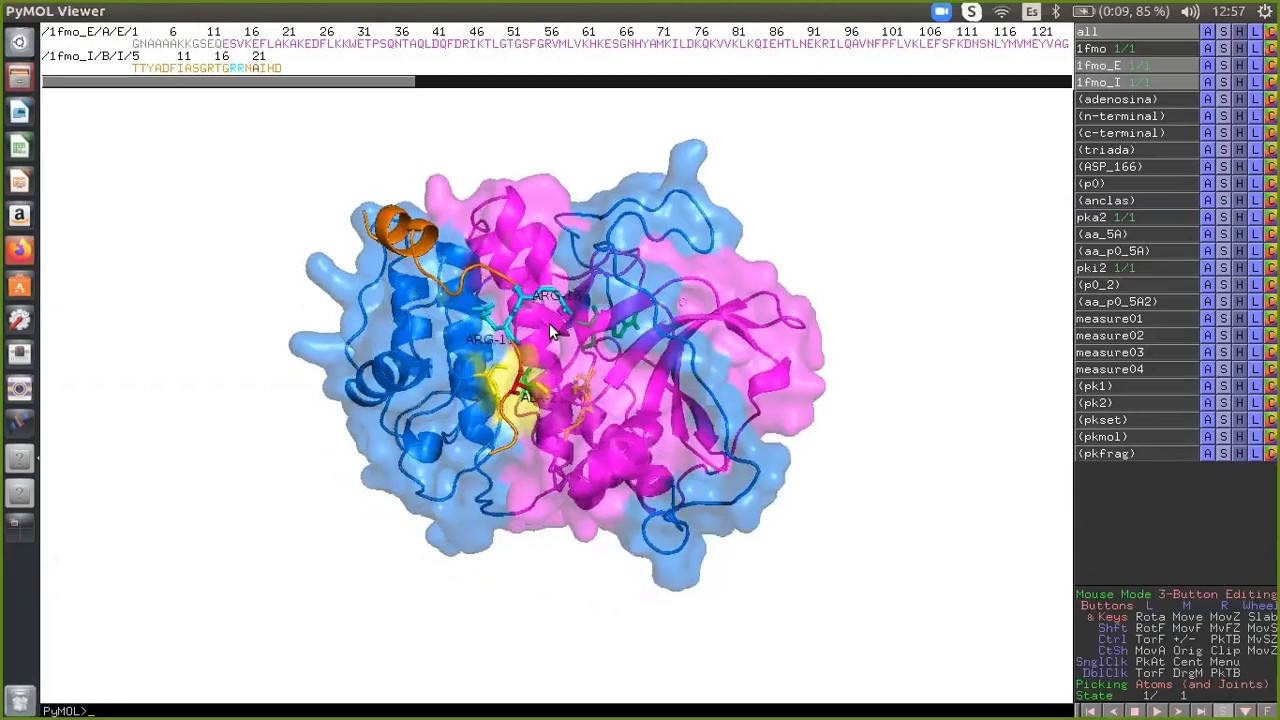Toggle (c-terminal) selection

tap(1137, 133)
